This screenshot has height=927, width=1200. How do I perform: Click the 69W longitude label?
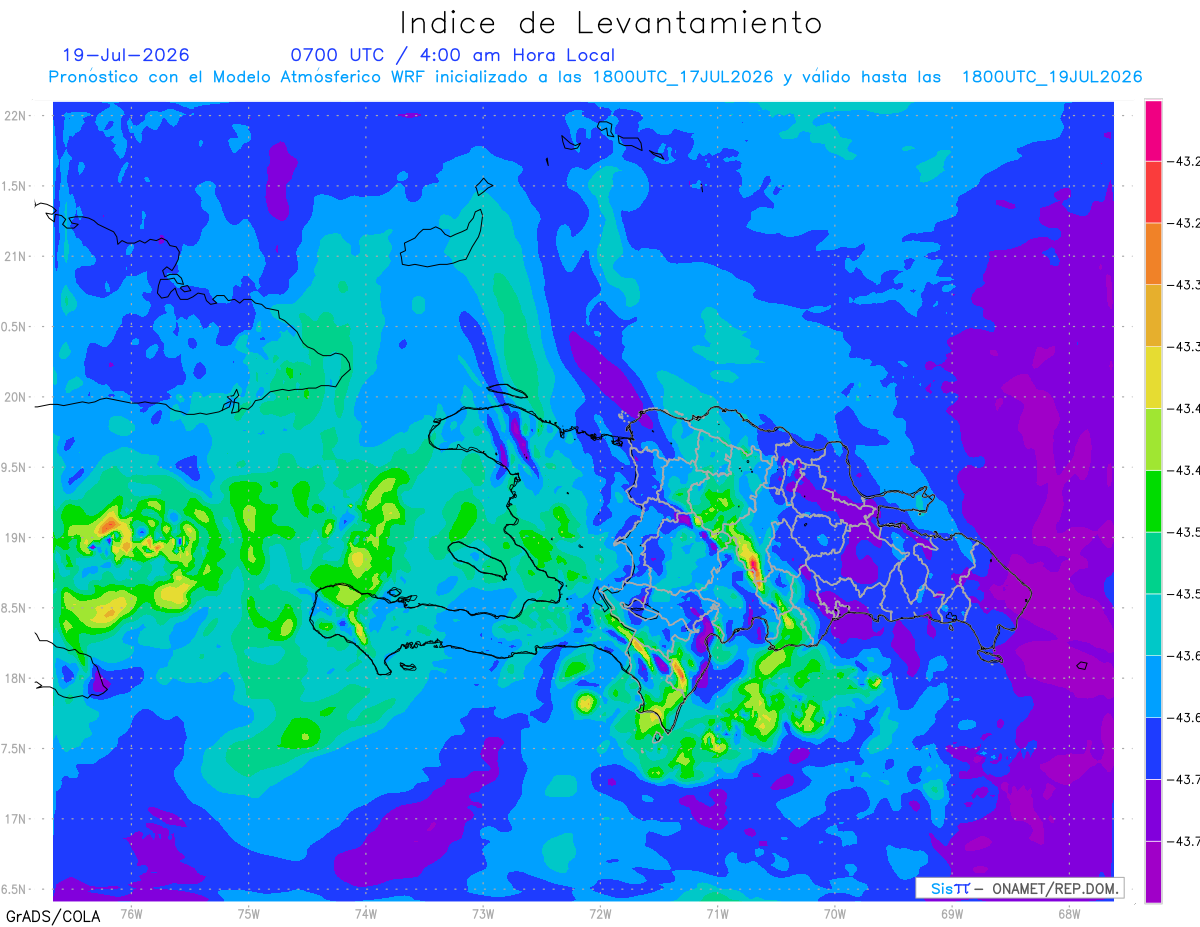tap(952, 913)
